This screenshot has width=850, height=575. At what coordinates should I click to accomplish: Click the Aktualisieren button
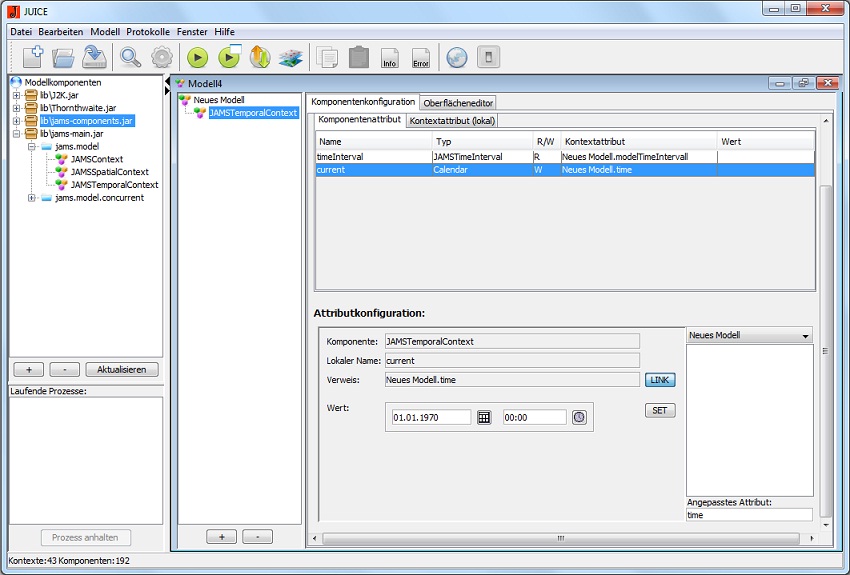tap(121, 369)
